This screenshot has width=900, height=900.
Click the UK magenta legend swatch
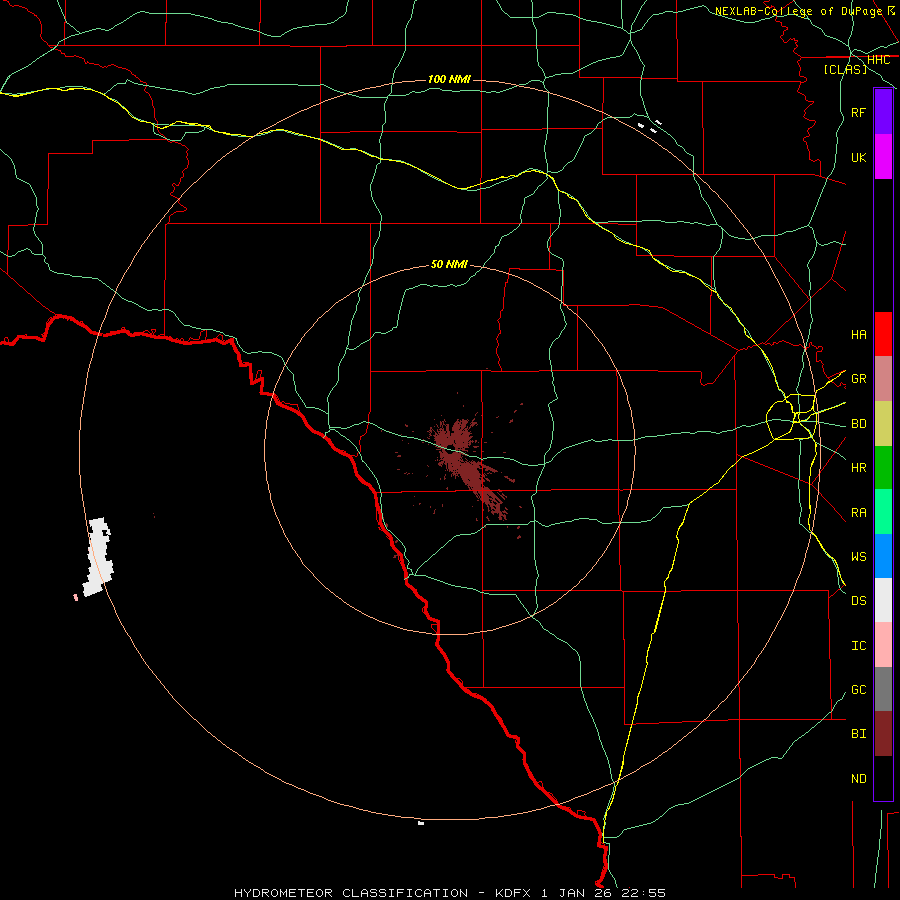[883, 157]
